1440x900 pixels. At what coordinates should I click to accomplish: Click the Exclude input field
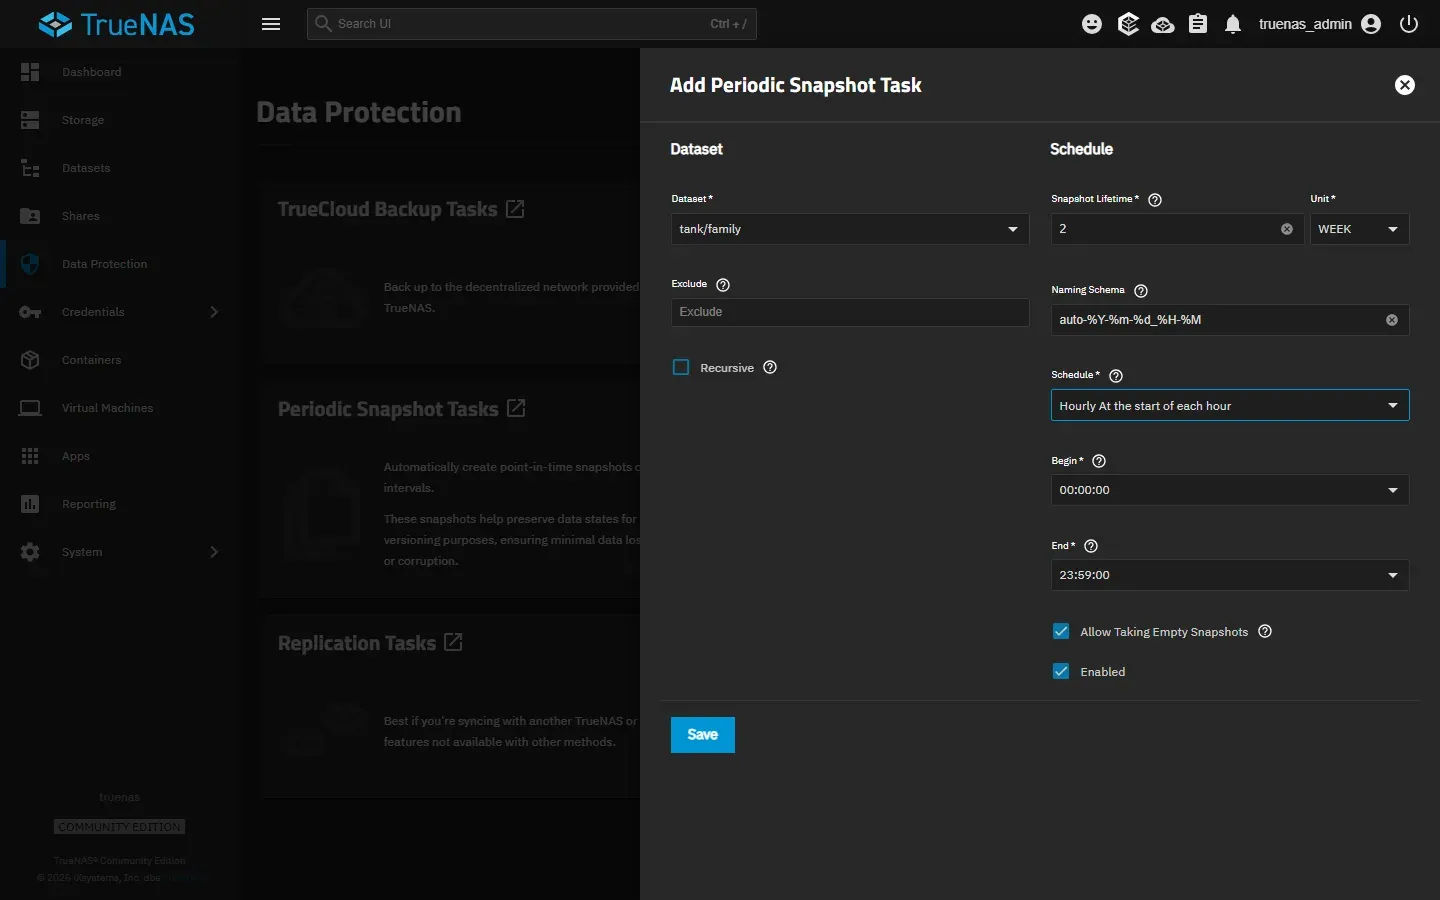pyautogui.click(x=850, y=312)
